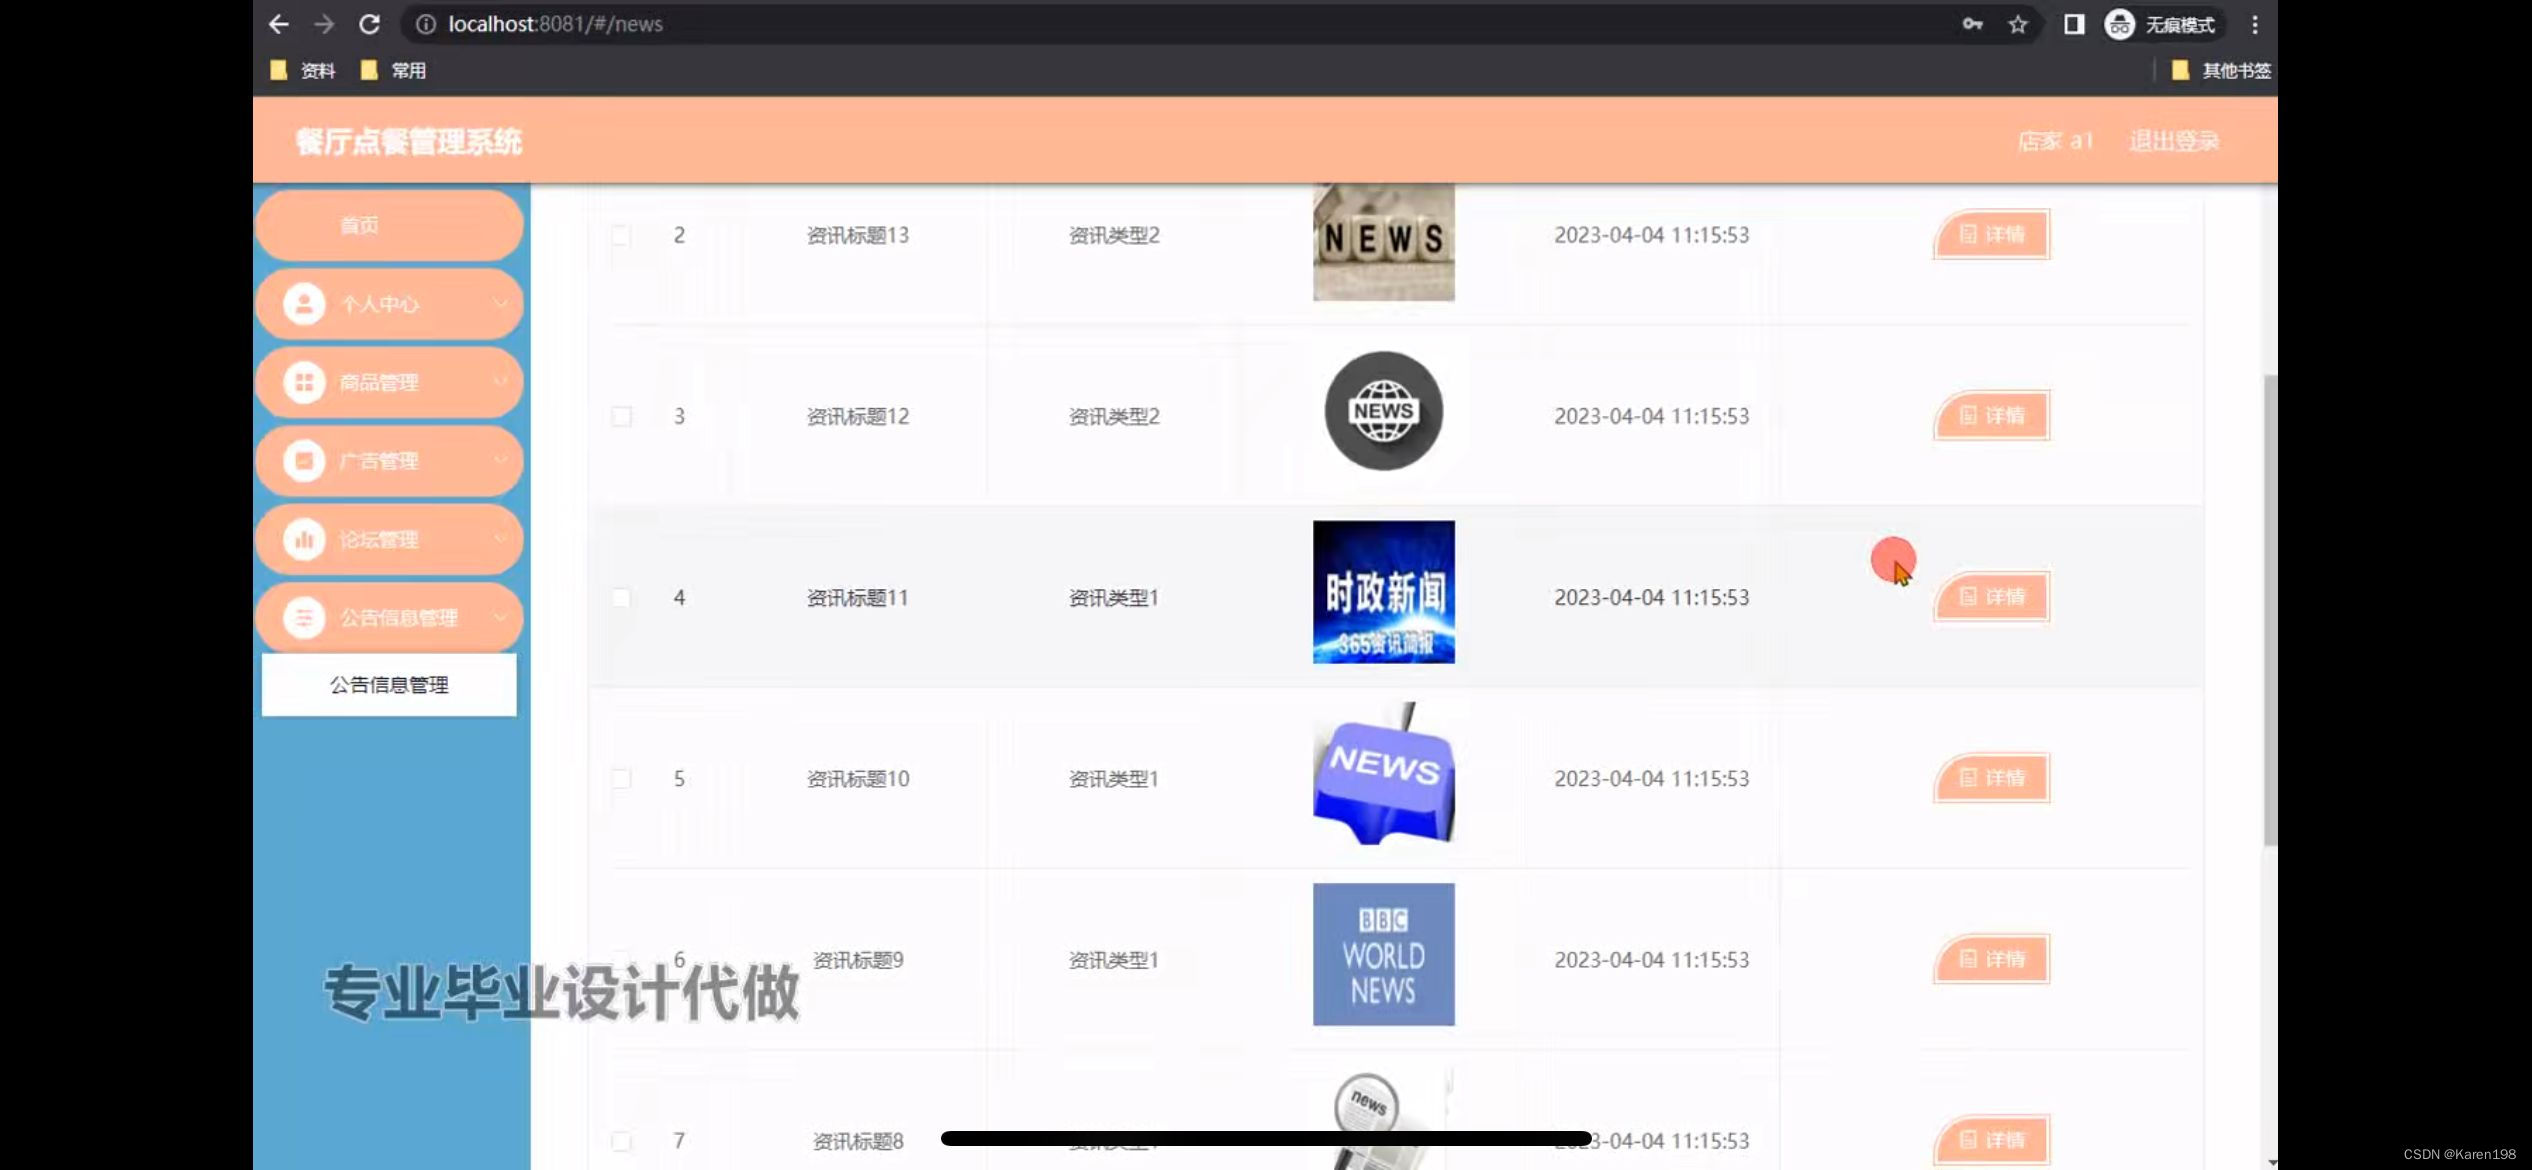
Task: Click the 公告信息管理 list icon
Action: (304, 617)
